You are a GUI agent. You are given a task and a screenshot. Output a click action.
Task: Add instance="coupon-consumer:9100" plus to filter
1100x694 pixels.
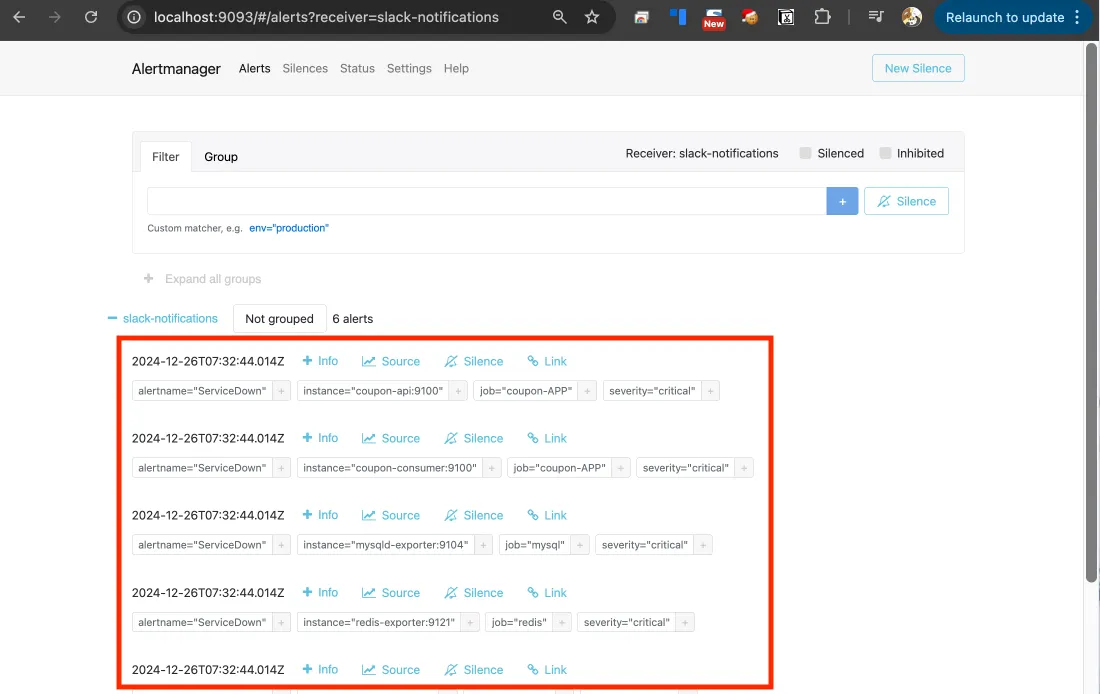(x=492, y=468)
